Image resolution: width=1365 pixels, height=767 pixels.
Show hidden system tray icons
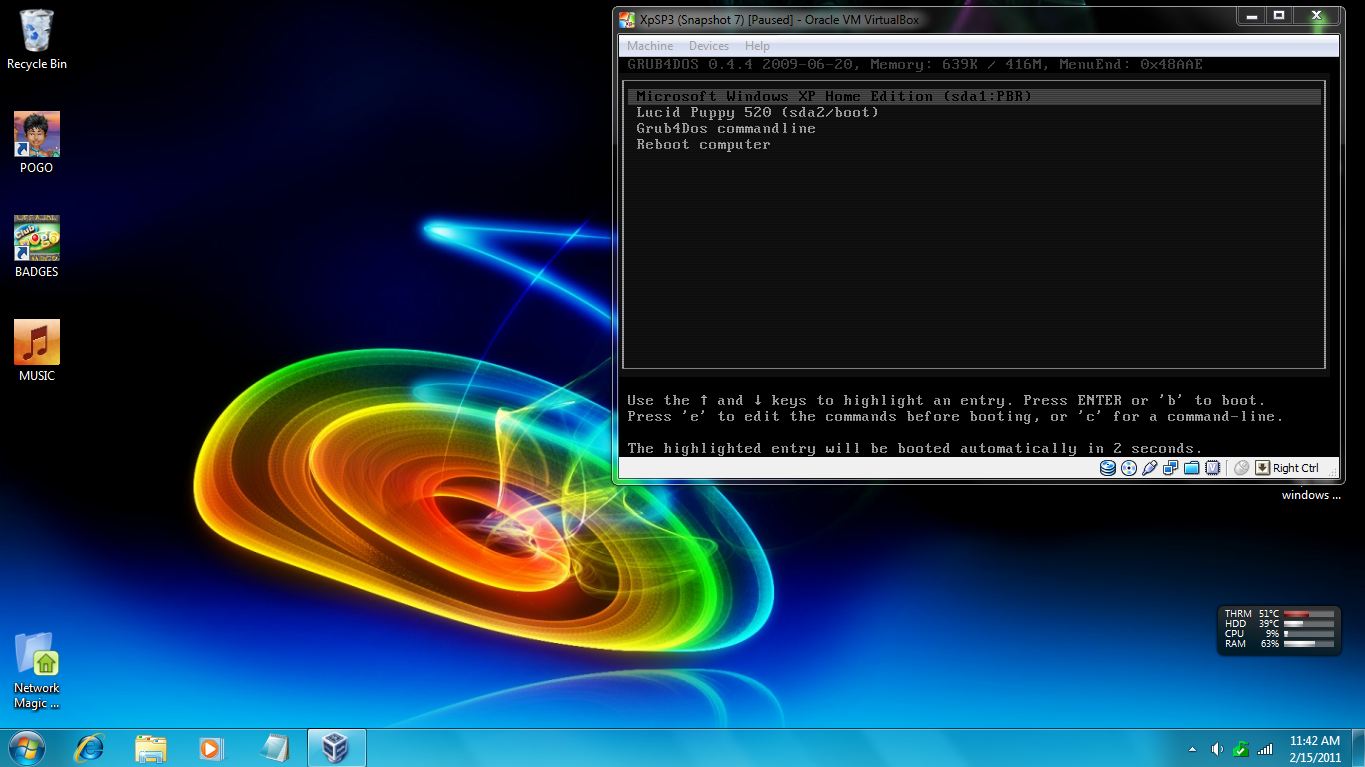[x=1192, y=748]
